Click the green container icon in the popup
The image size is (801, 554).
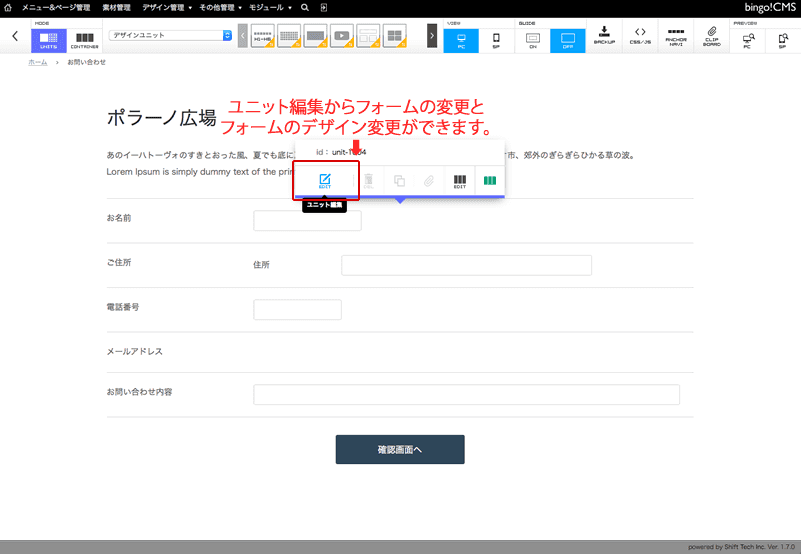(490, 180)
